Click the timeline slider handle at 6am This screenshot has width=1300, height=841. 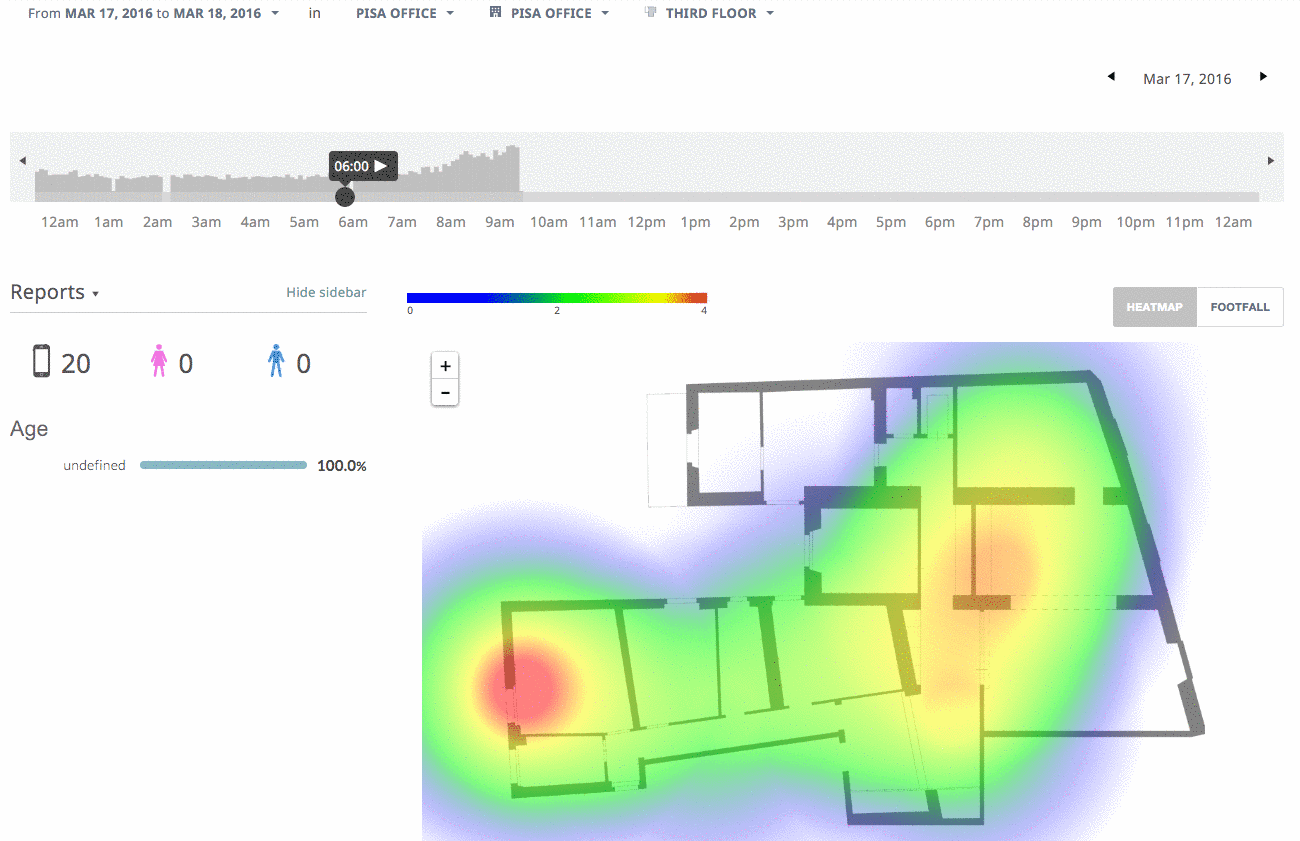pyautogui.click(x=345, y=196)
